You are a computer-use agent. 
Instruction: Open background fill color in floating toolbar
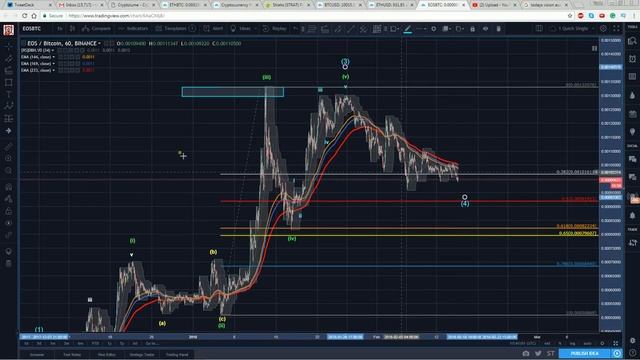[x=447, y=29]
